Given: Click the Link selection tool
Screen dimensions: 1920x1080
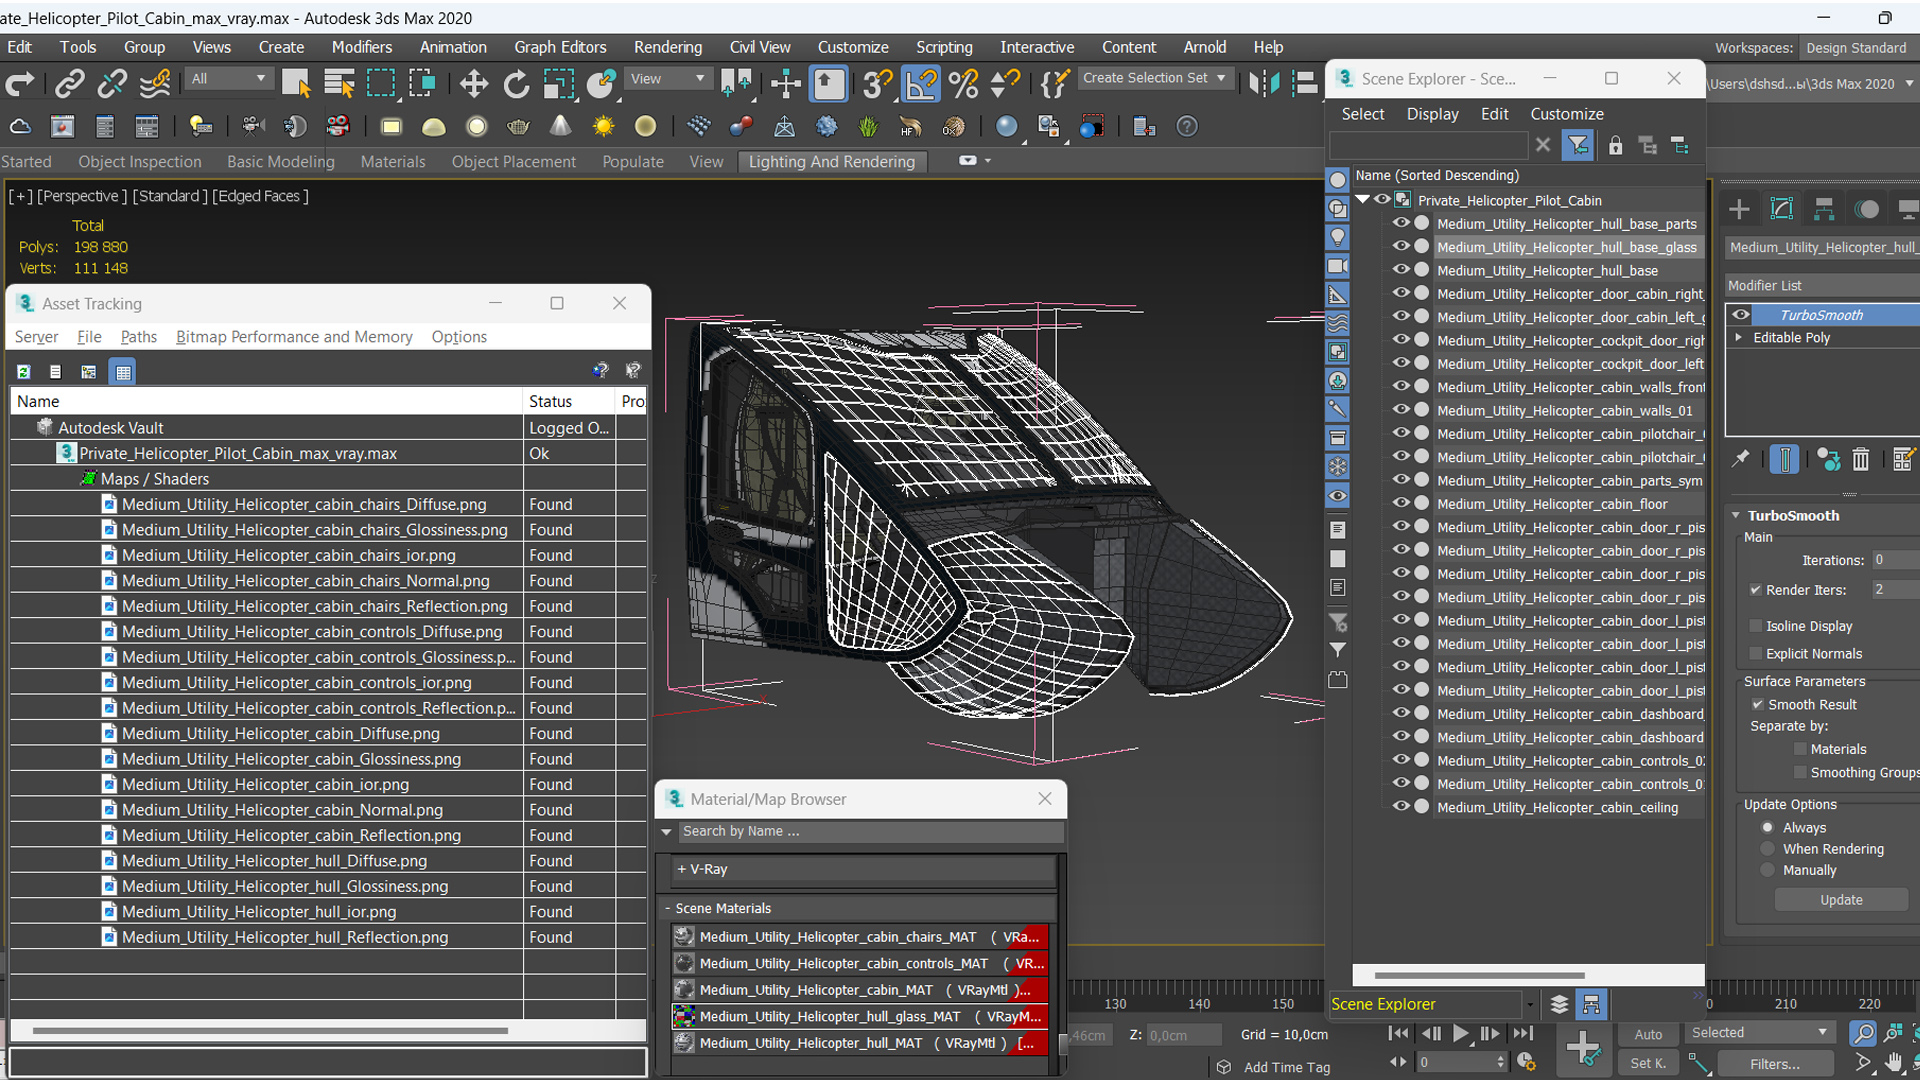Looking at the screenshot, I should tap(69, 83).
